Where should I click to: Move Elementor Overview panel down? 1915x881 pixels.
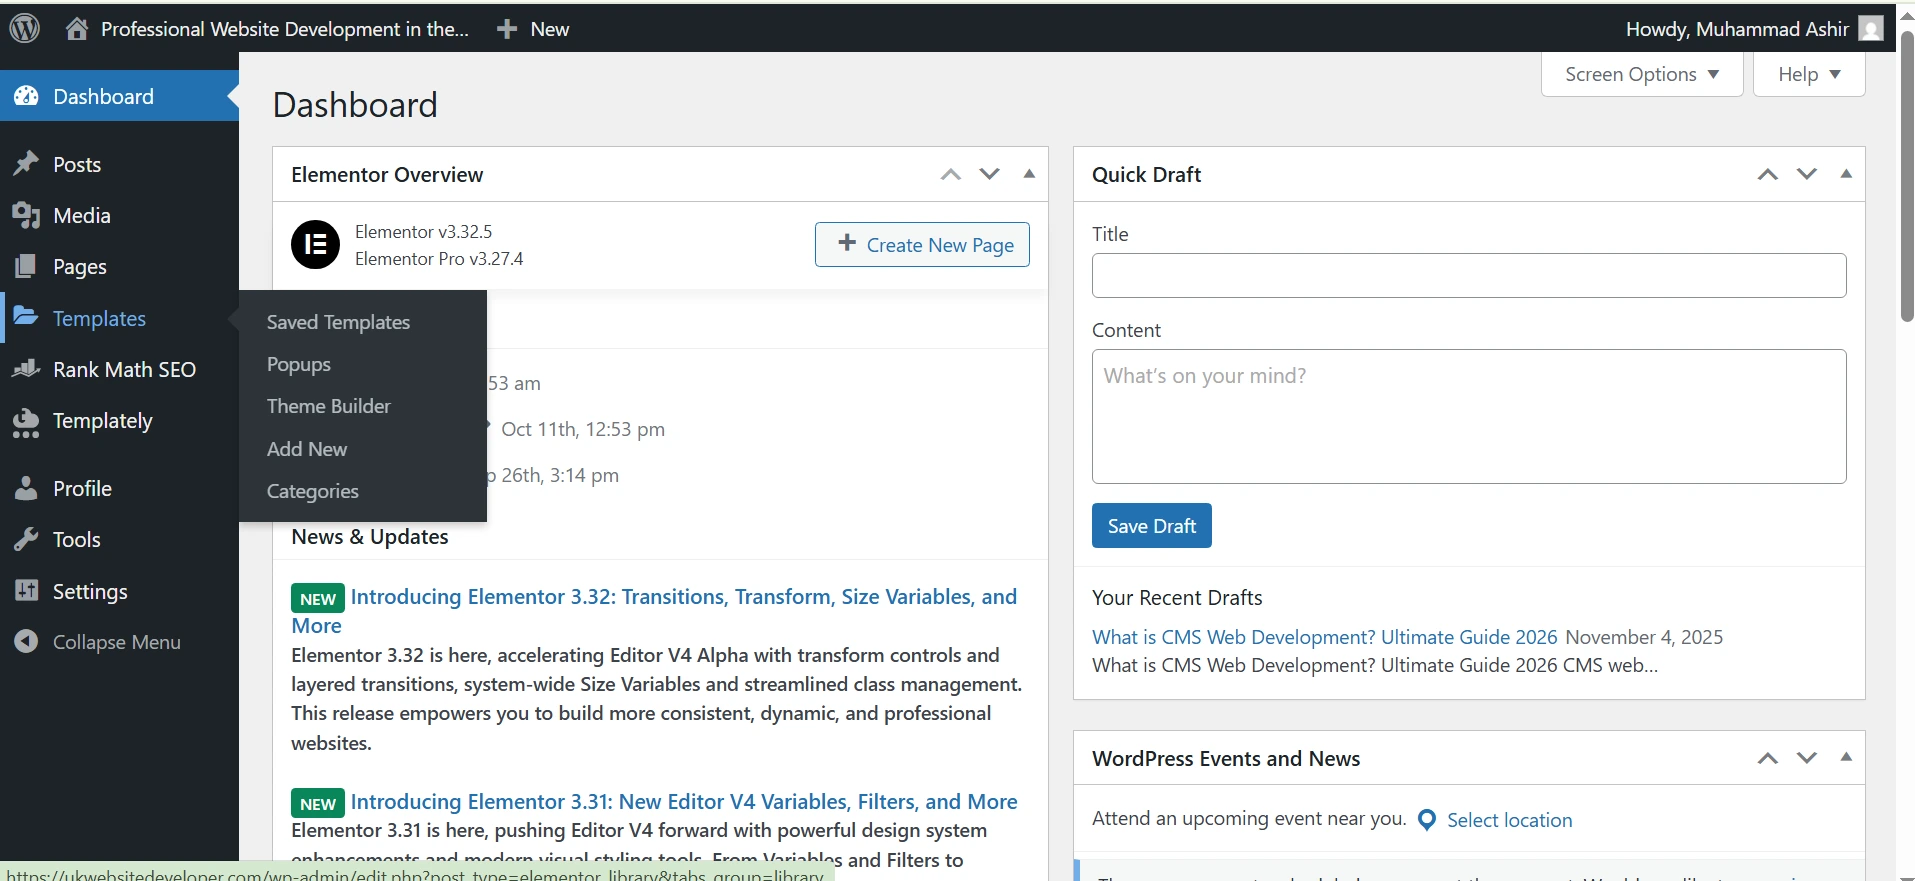(989, 174)
